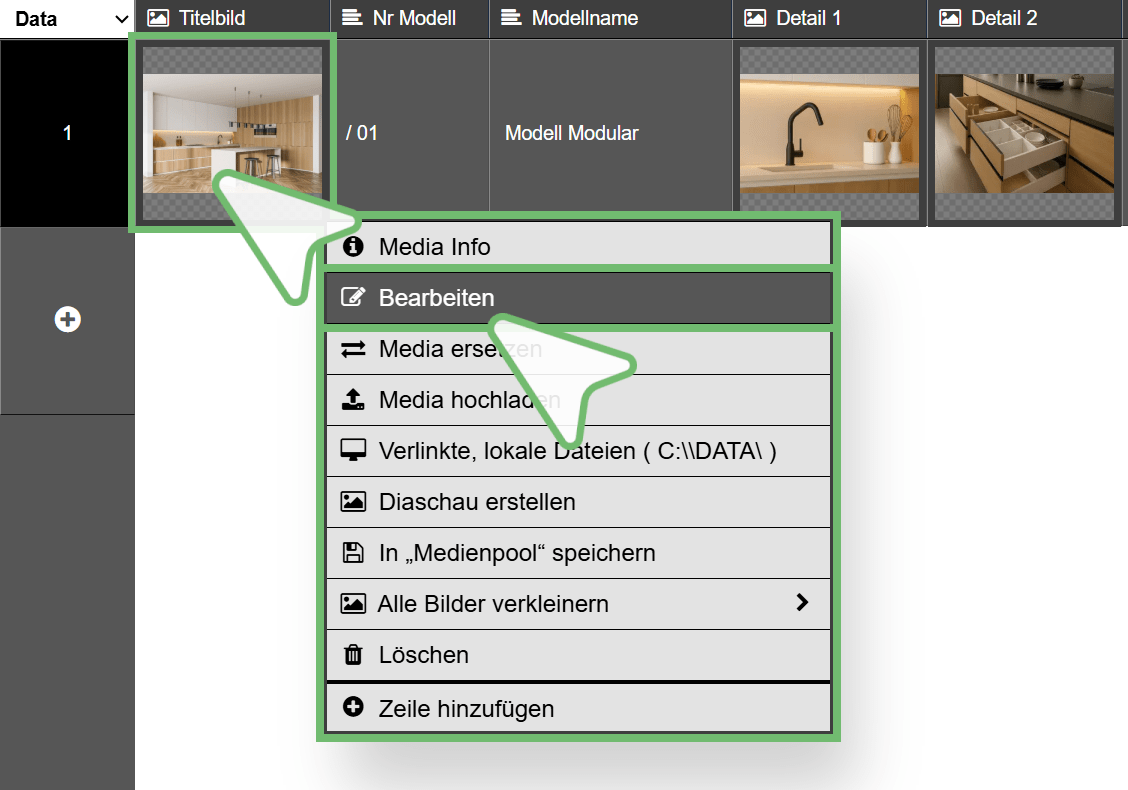The width and height of the screenshot is (1128, 790).
Task: Open the Detail 1 faucet thumbnail
Action: coord(829,133)
